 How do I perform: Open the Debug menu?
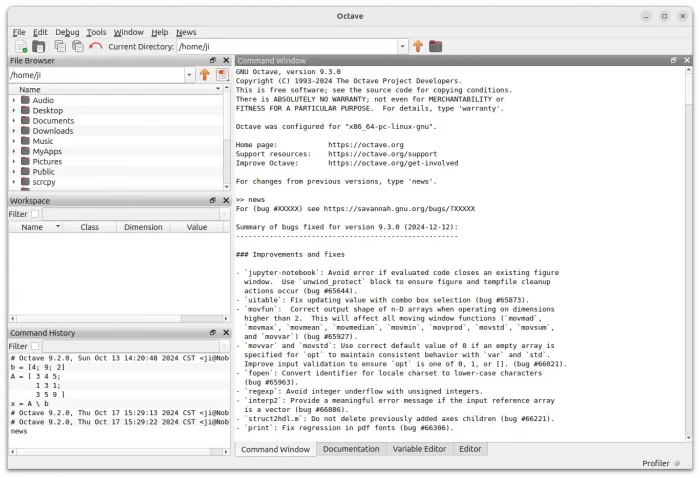coord(67,32)
